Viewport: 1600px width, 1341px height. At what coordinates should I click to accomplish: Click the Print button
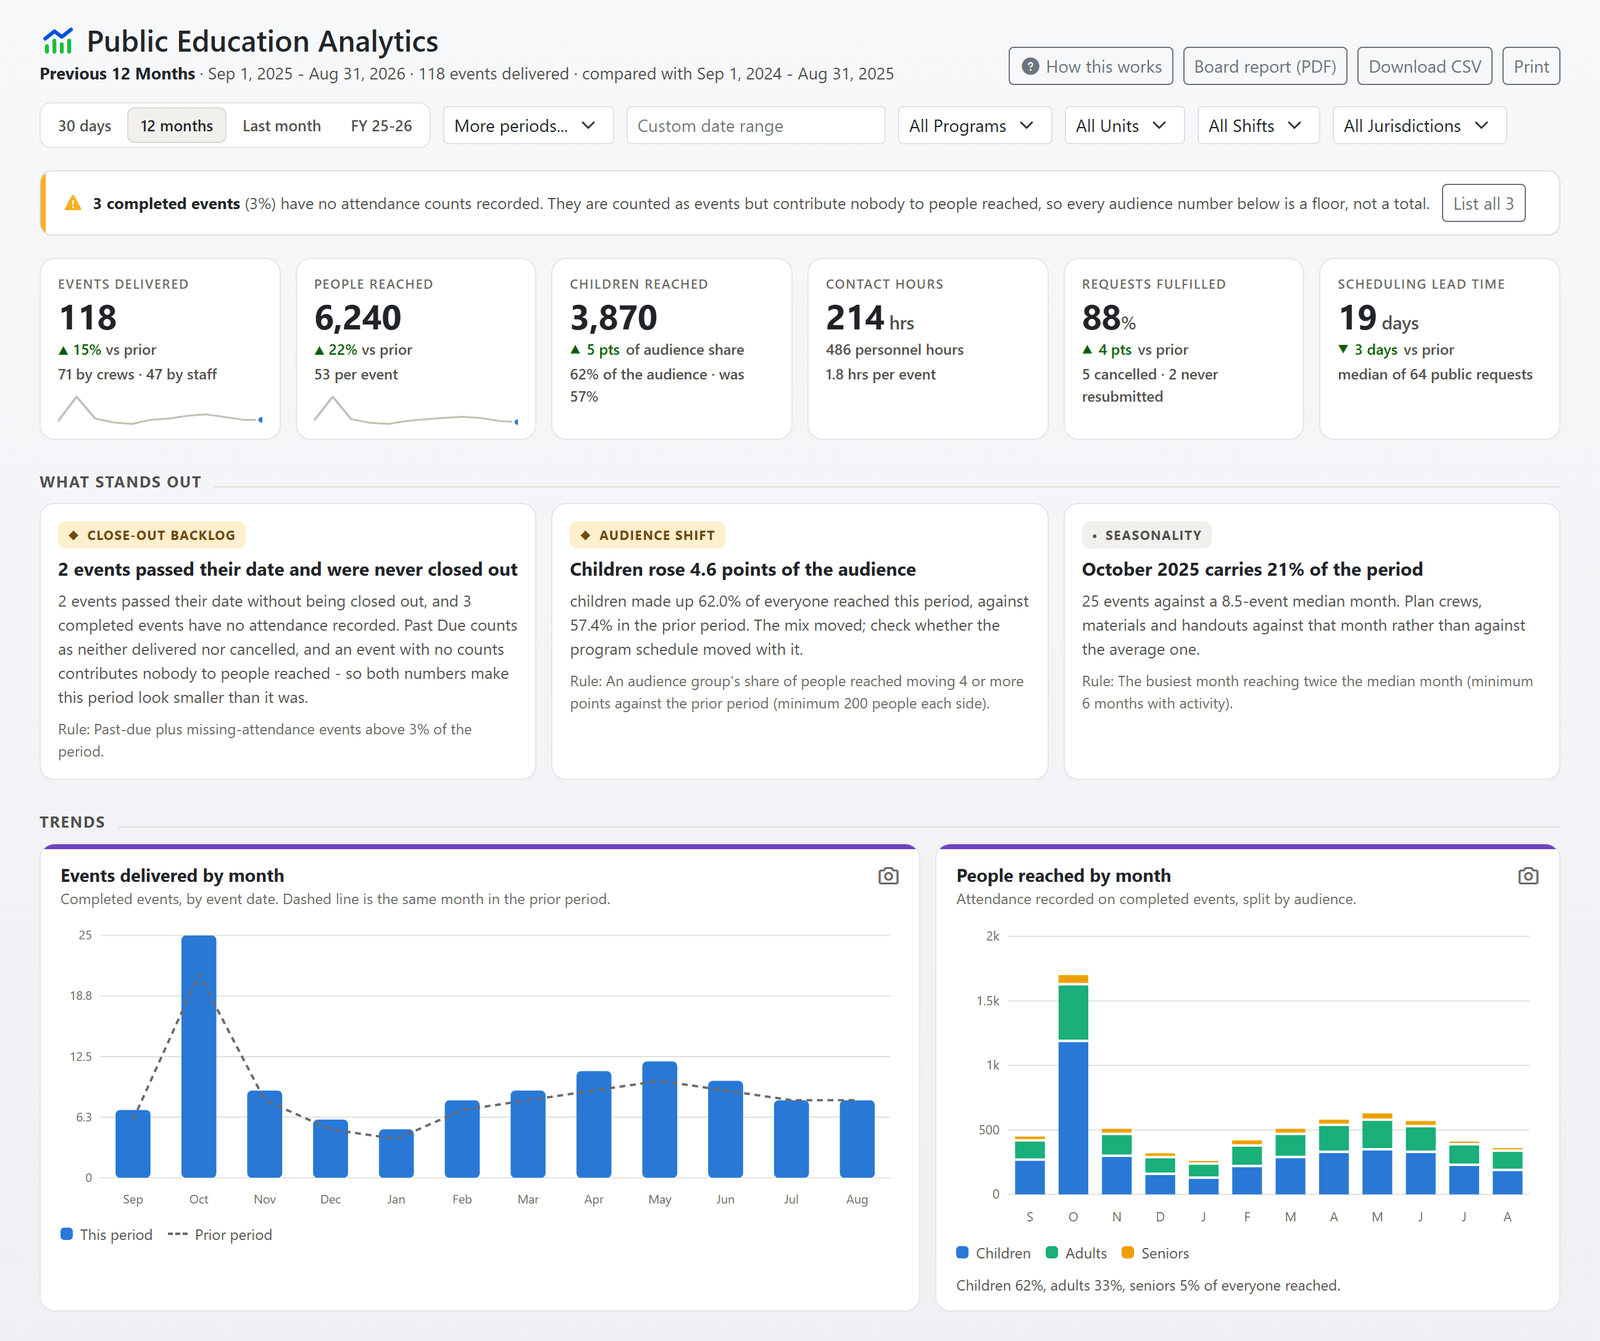coord(1531,67)
